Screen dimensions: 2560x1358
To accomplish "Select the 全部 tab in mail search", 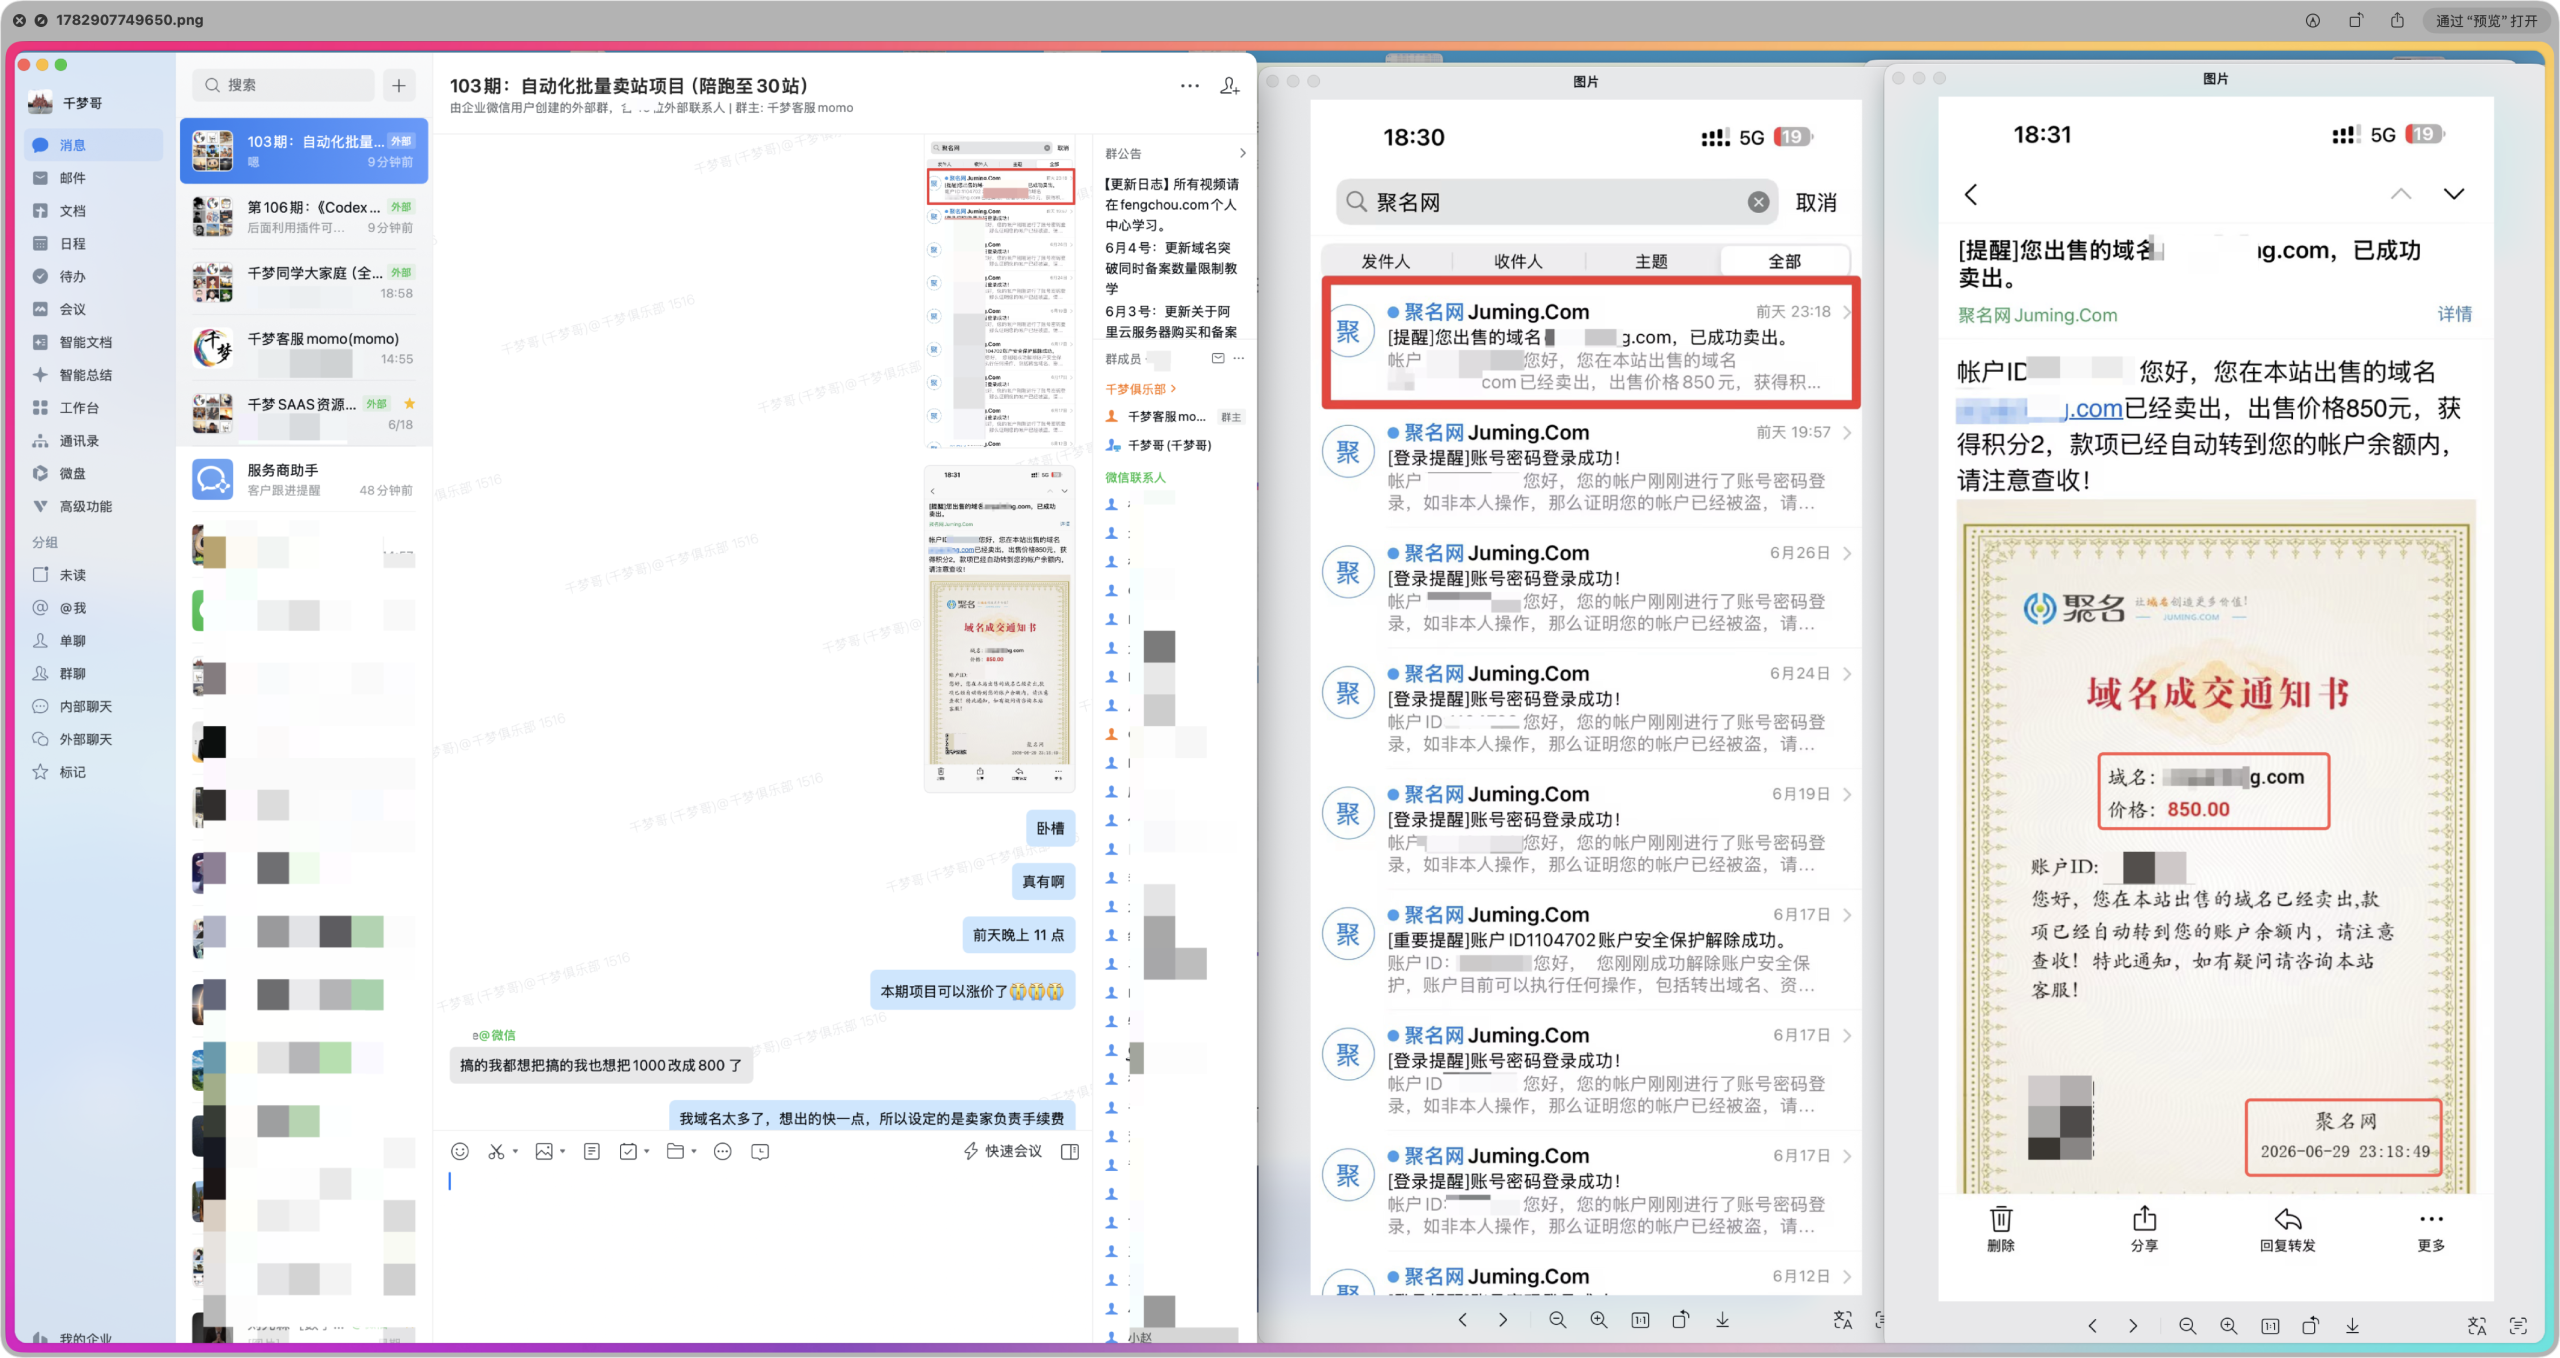I will (1784, 261).
